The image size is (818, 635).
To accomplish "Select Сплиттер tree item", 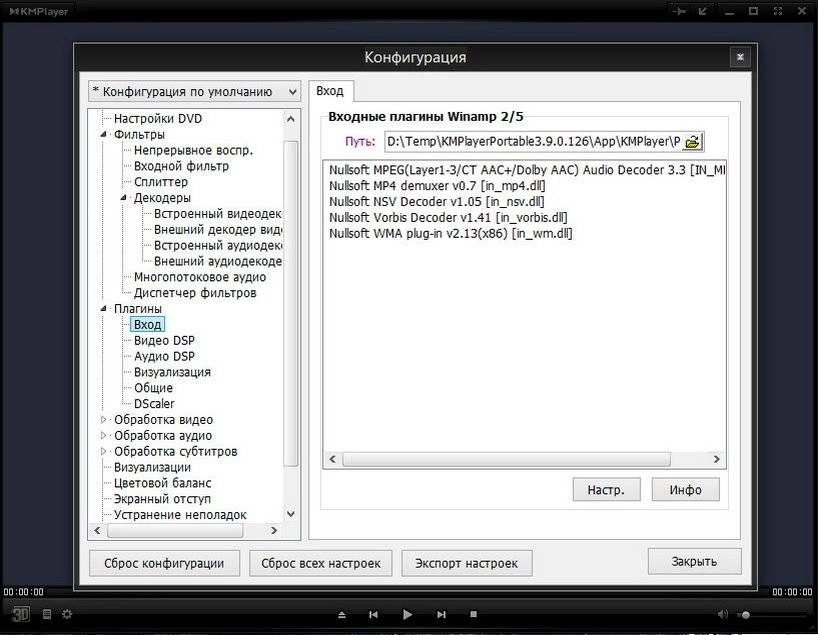I will [x=161, y=182].
